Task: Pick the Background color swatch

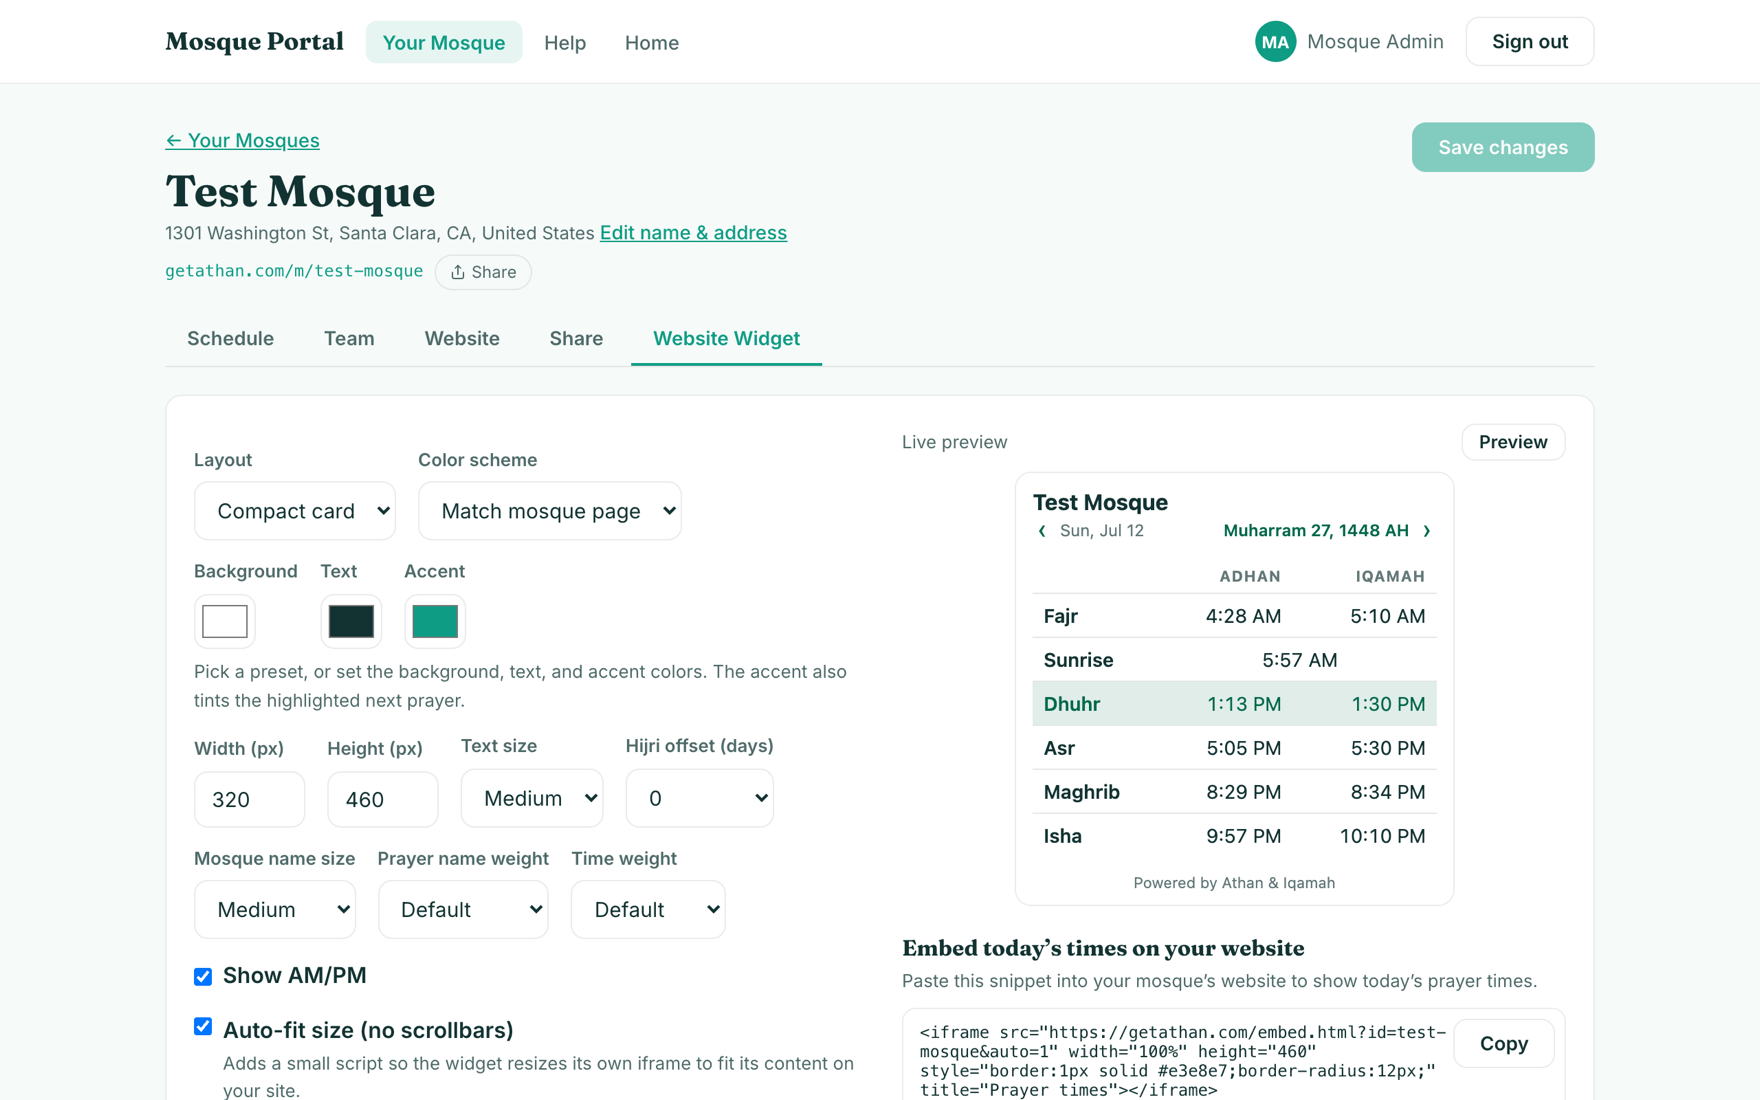Action: [225, 621]
